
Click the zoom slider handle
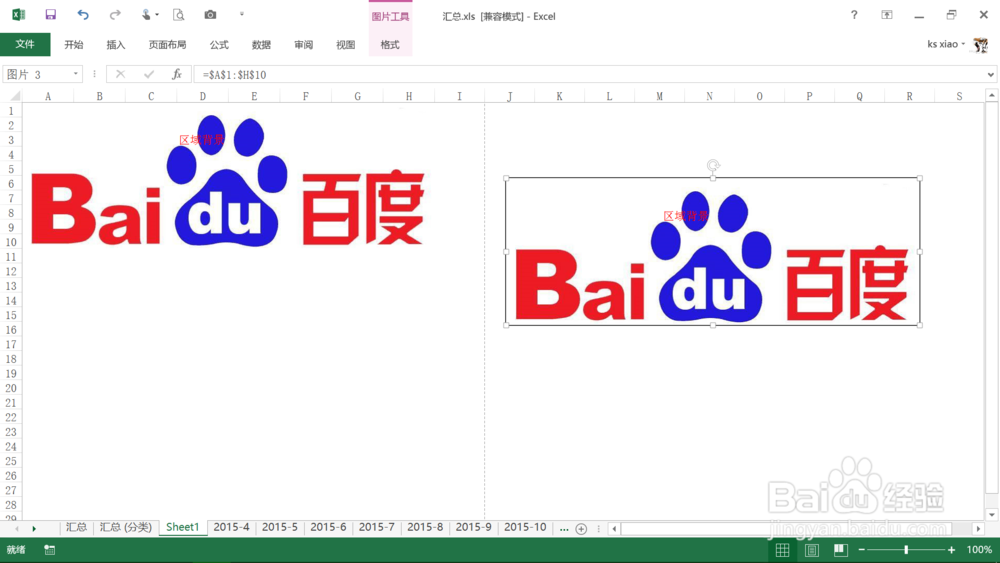[906, 550]
